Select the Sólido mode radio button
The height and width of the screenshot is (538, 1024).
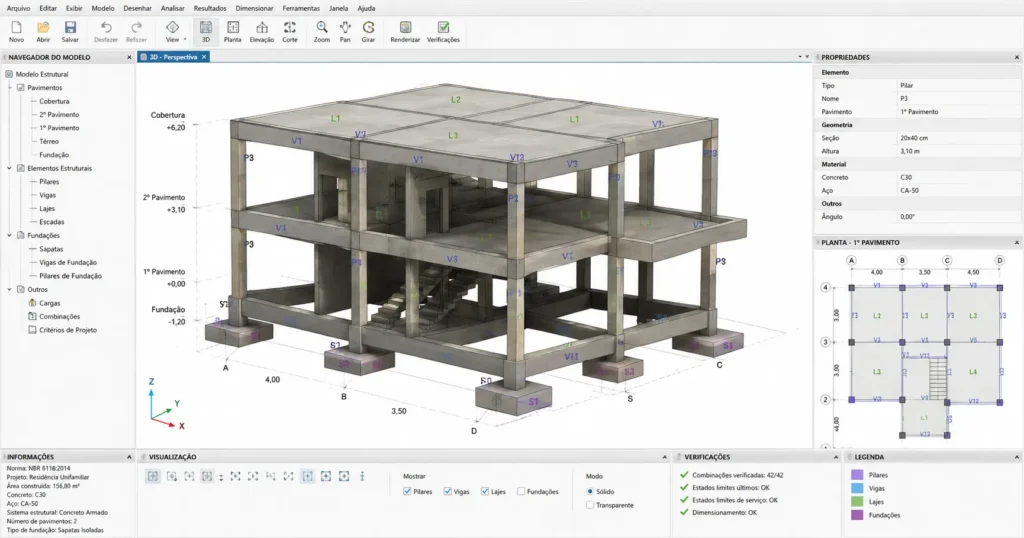[590, 491]
